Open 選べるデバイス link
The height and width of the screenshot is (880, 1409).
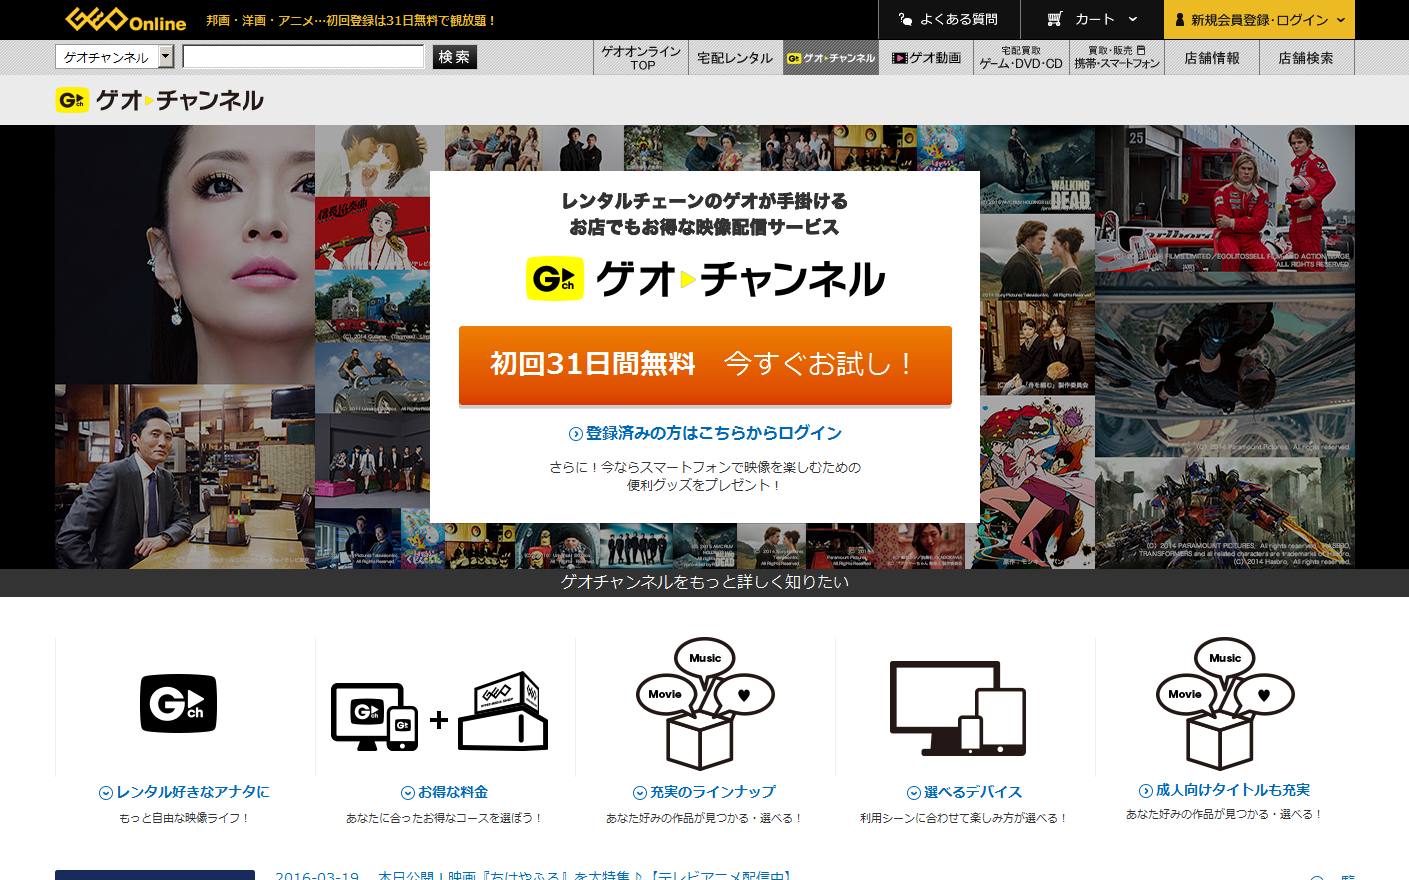[964, 792]
